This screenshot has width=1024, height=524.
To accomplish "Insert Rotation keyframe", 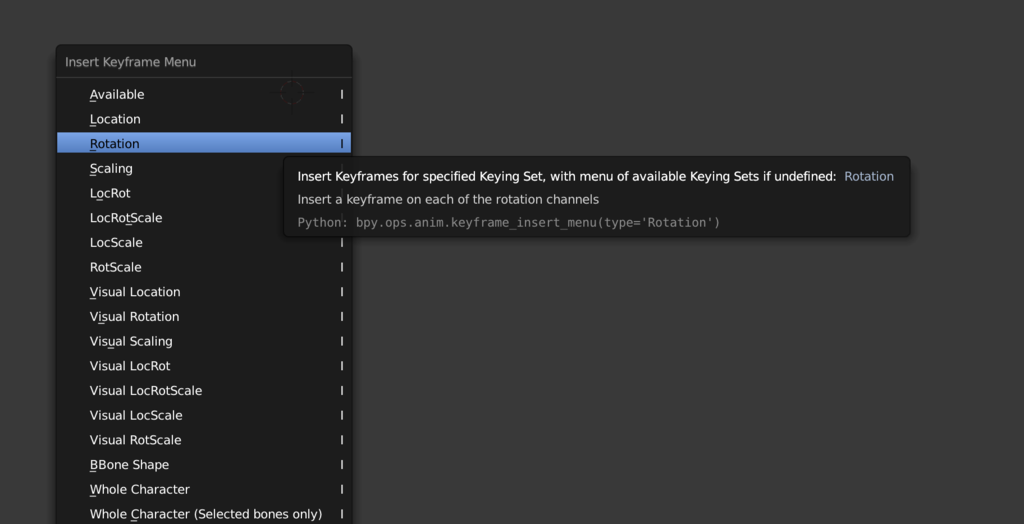I will tap(204, 144).
